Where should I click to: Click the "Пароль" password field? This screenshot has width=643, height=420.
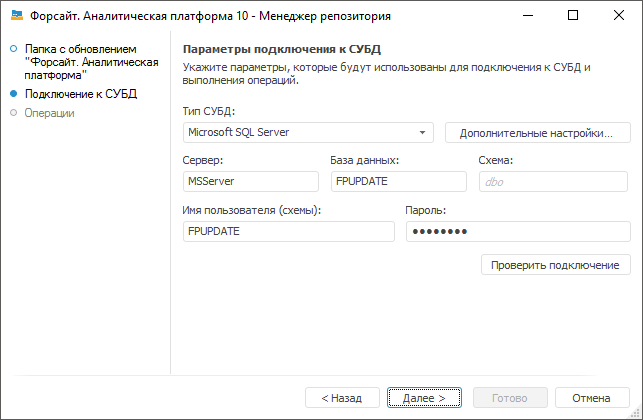tap(517, 231)
